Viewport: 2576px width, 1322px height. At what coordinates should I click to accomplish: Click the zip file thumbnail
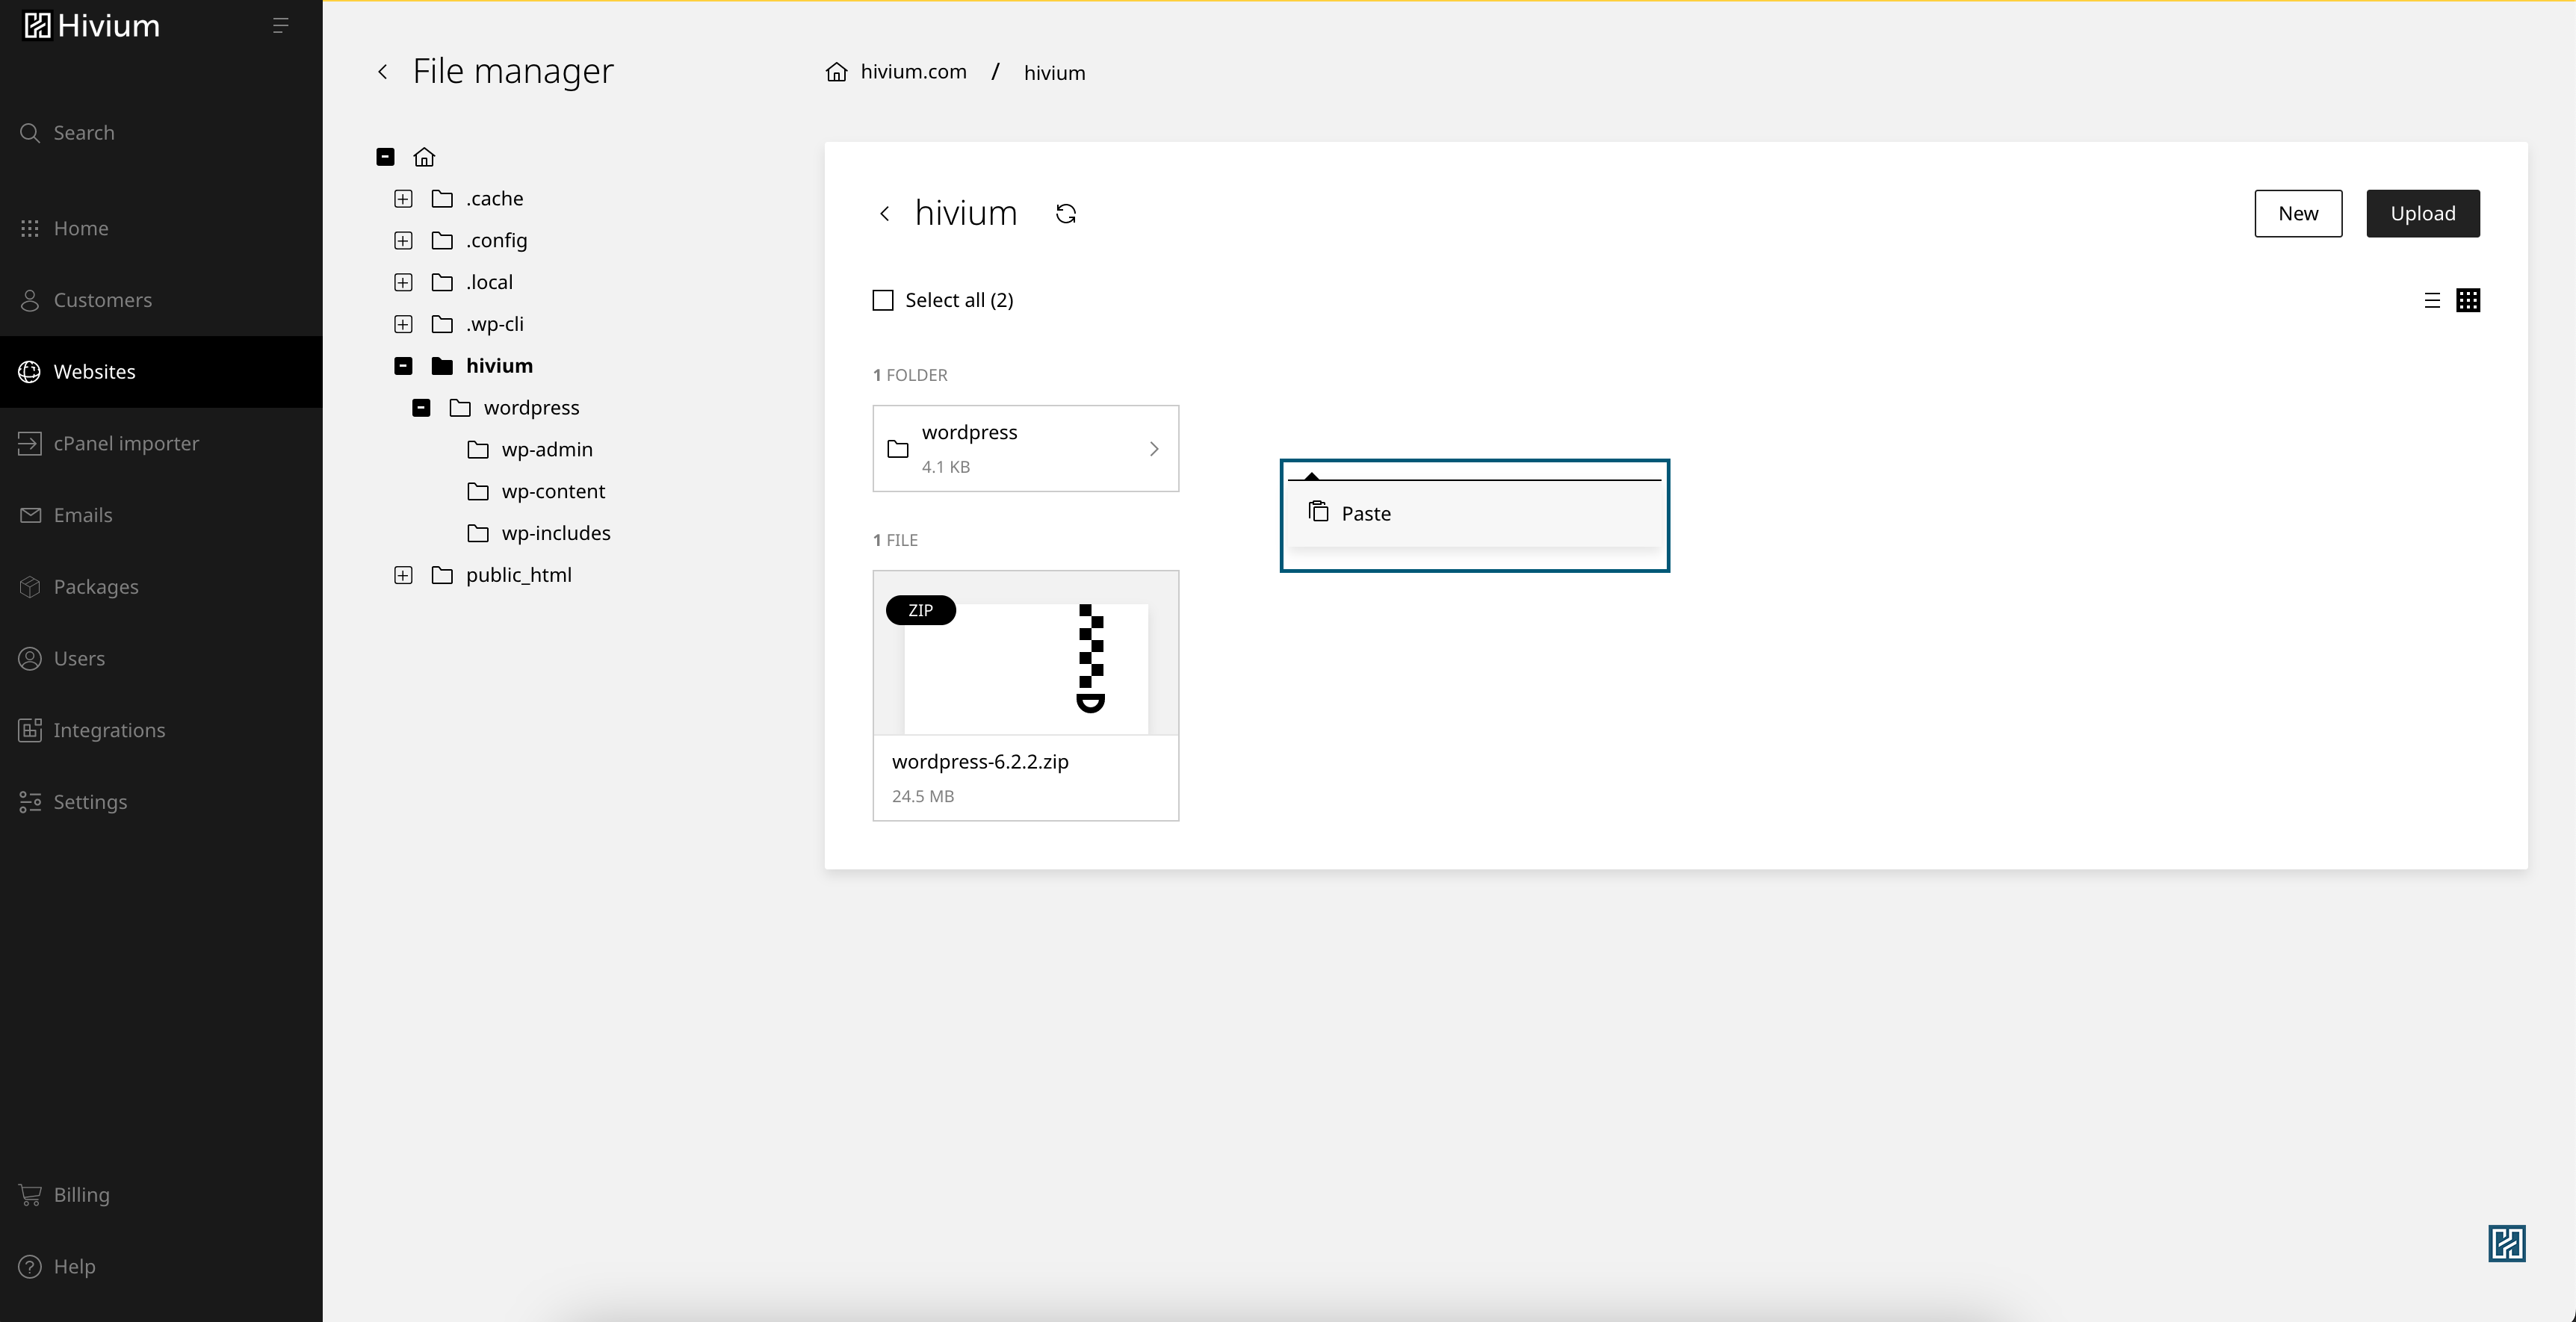click(1026, 653)
